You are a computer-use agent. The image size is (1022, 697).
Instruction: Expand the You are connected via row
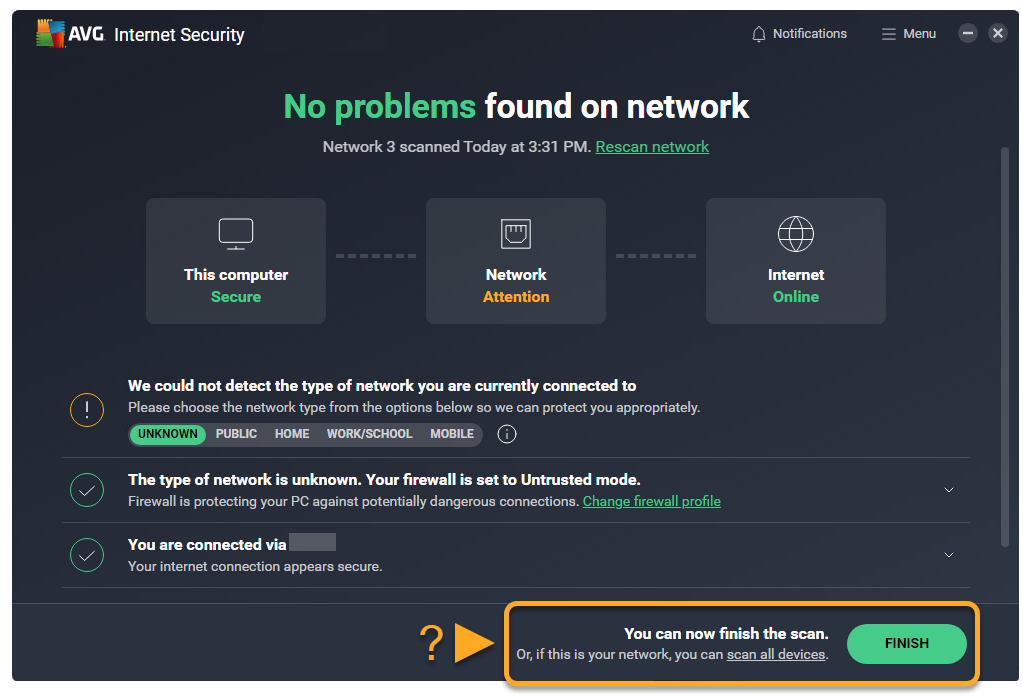point(949,555)
